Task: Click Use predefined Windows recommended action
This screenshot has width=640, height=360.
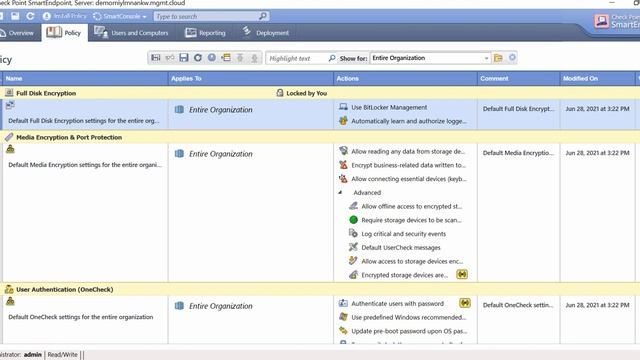Action: click(x=409, y=318)
